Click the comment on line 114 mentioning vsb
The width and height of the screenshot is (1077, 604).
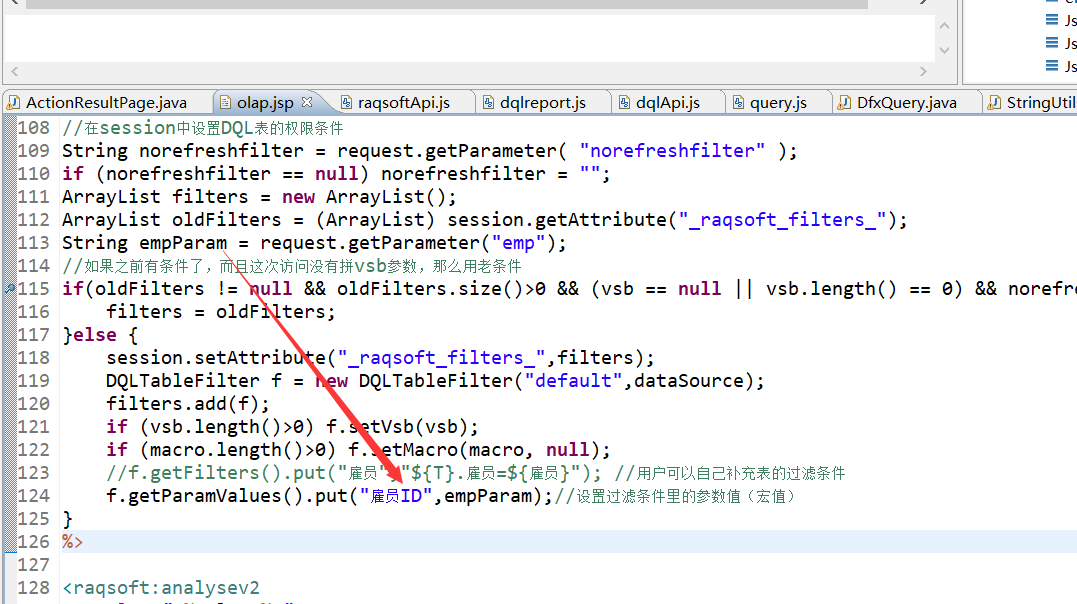point(292,266)
